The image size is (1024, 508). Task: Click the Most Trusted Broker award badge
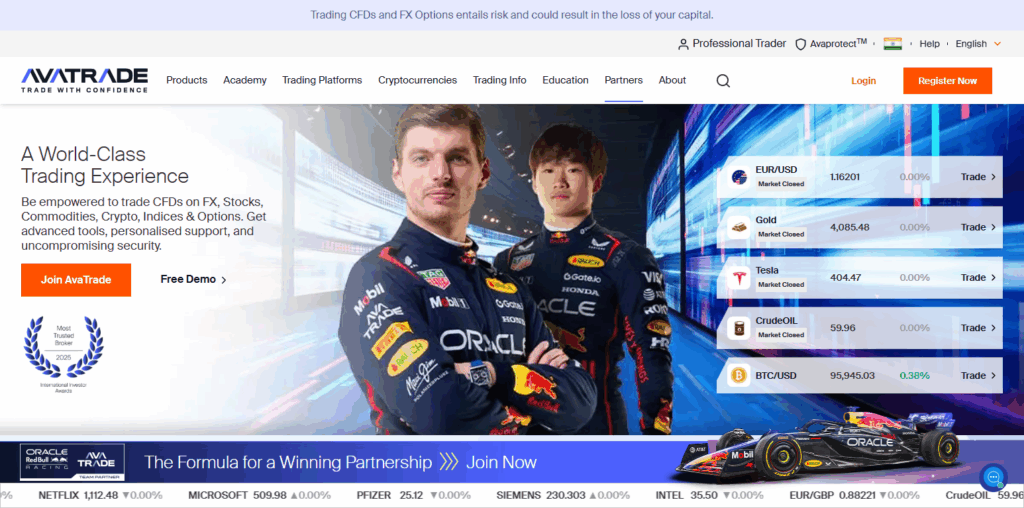[64, 352]
